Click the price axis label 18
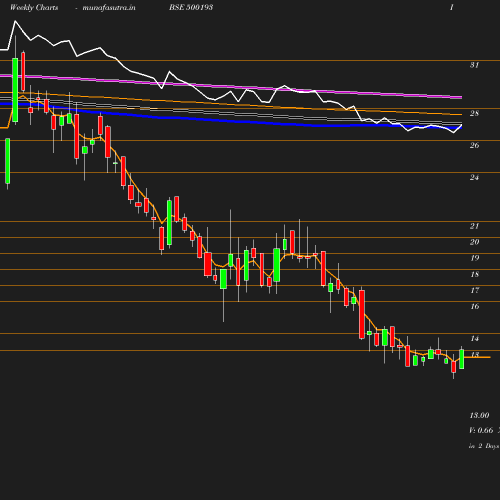This screenshot has width=500, height=500. pyautogui.click(x=474, y=274)
